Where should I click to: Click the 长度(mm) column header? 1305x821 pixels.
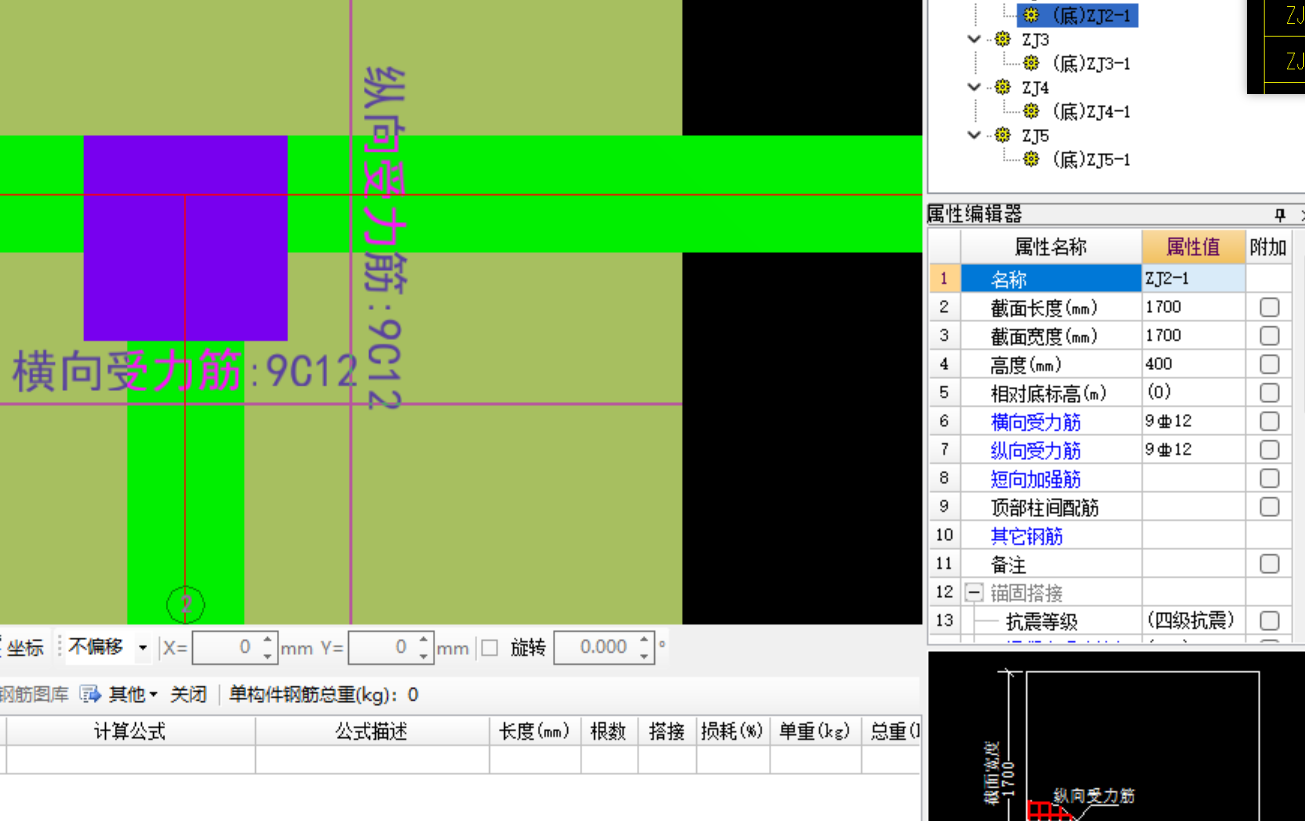(x=535, y=731)
